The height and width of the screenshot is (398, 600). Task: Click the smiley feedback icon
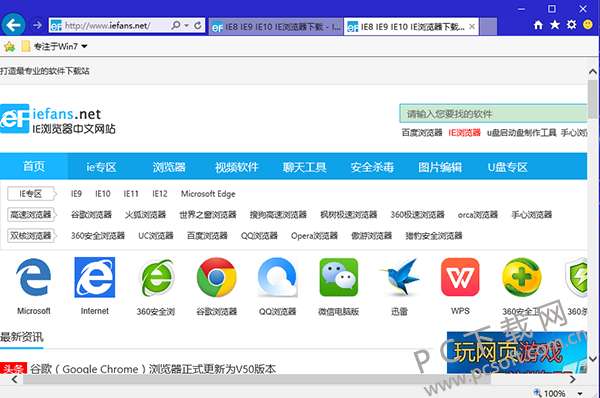pyautogui.click(x=588, y=25)
